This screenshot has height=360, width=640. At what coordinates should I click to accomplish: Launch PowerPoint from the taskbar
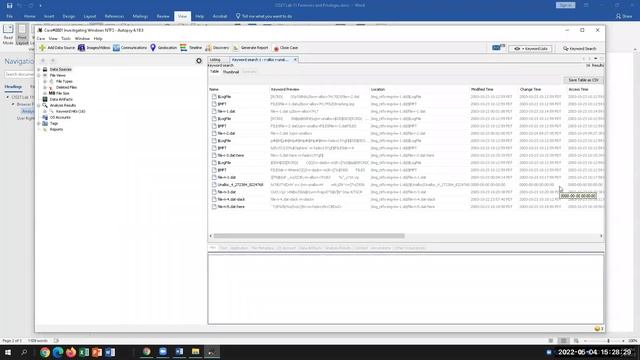tap(97, 352)
